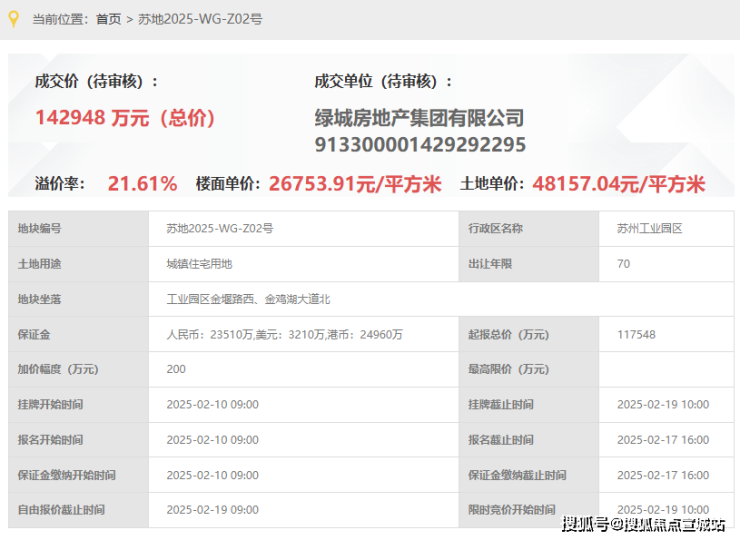Select 保证金缴纳截止时间 value 2025-02-17 16:00

663,475
